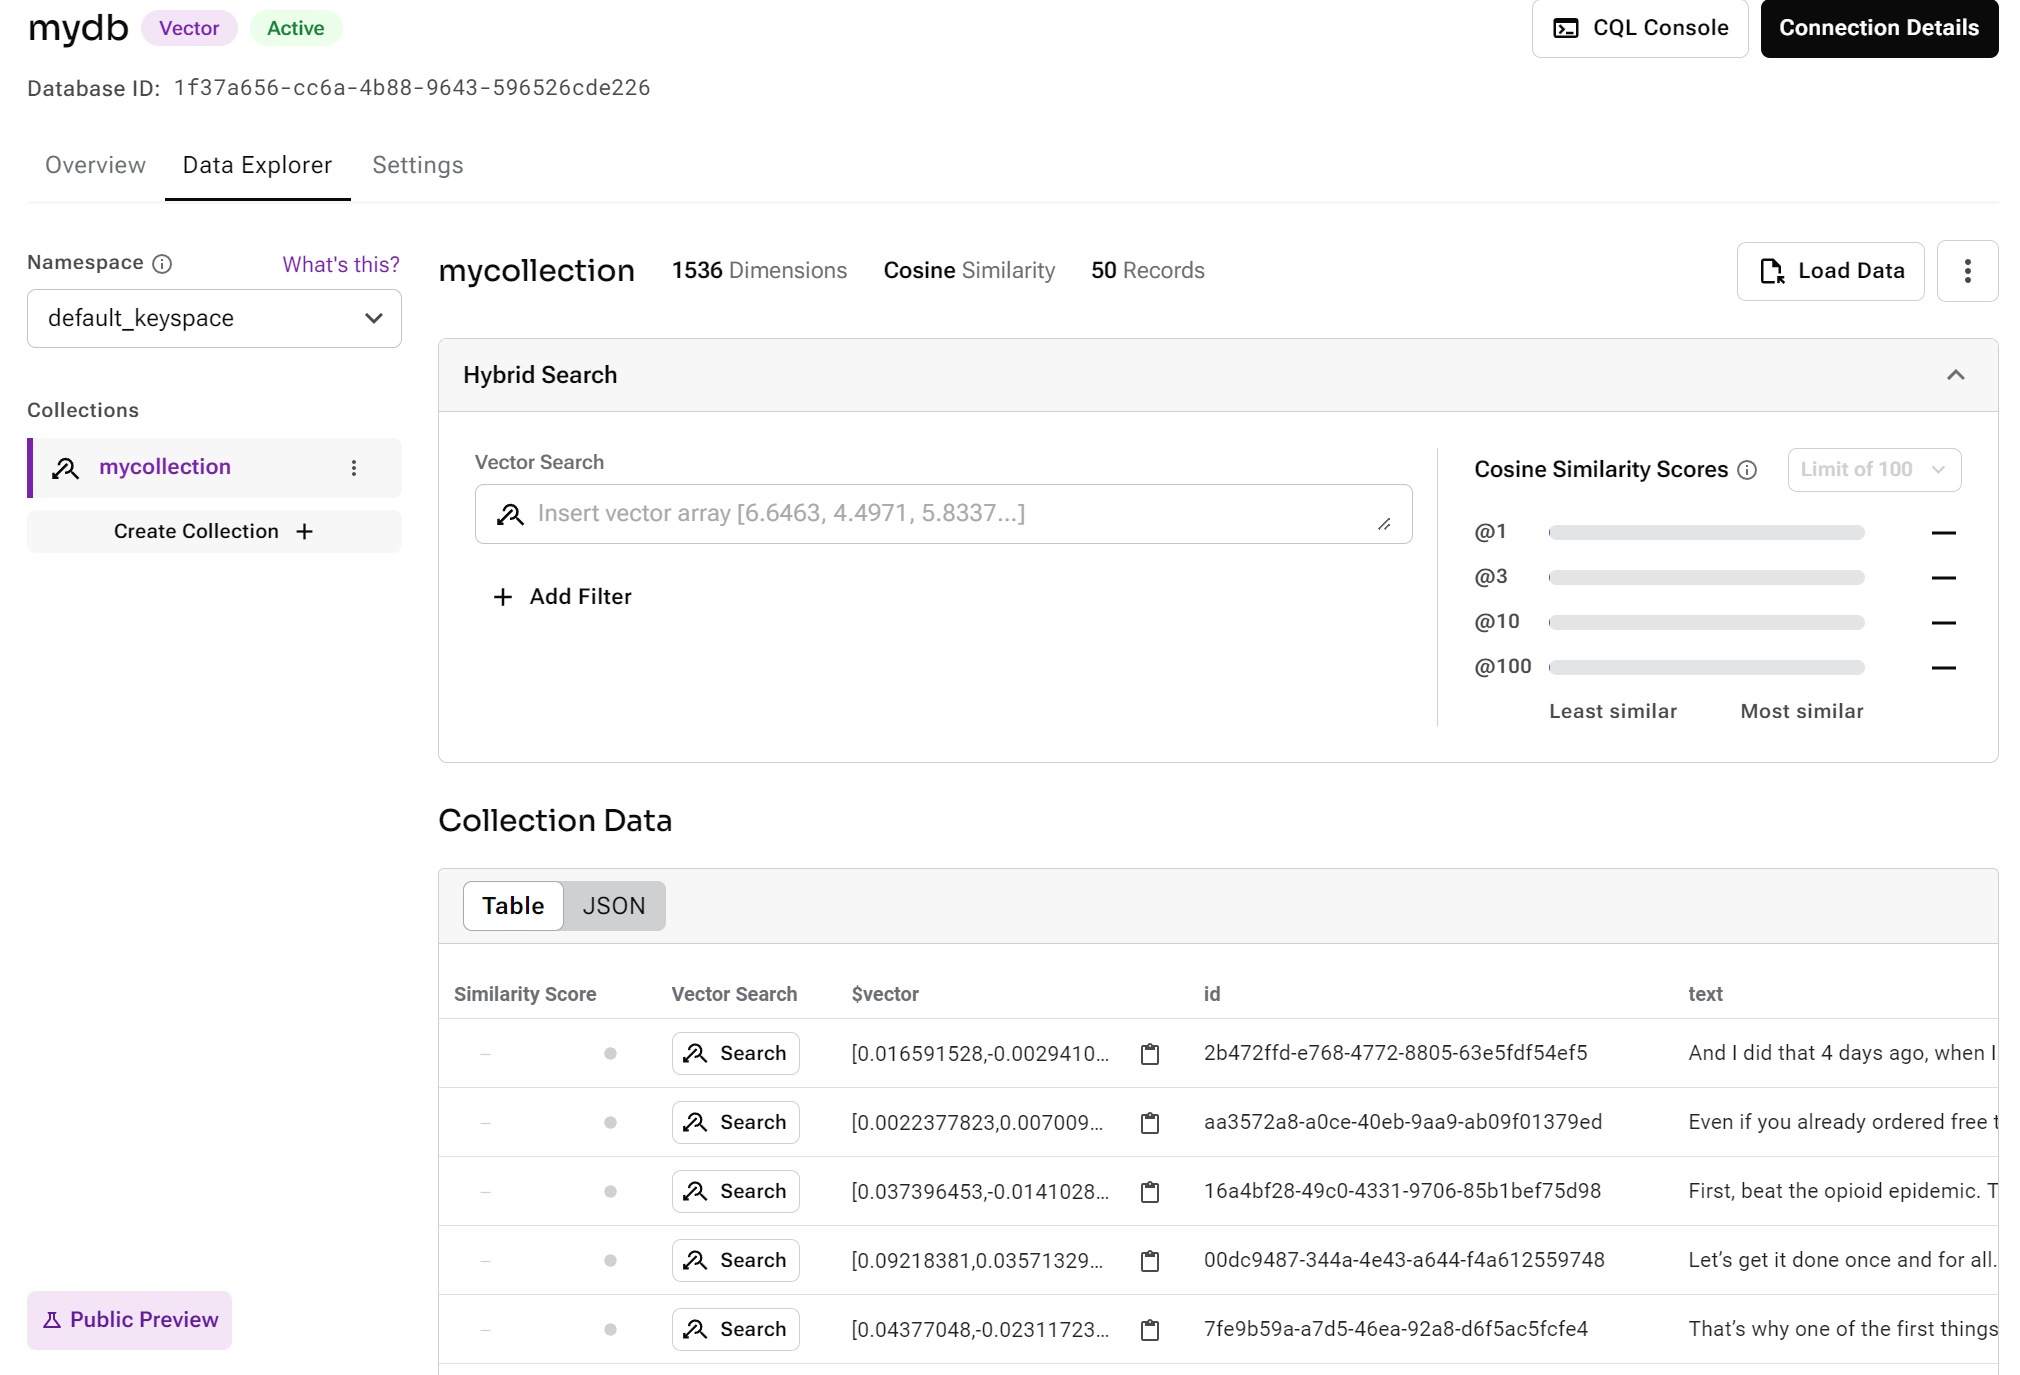Open the kebab menu beside Load Data
The image size is (2020, 1375).
(x=1966, y=271)
